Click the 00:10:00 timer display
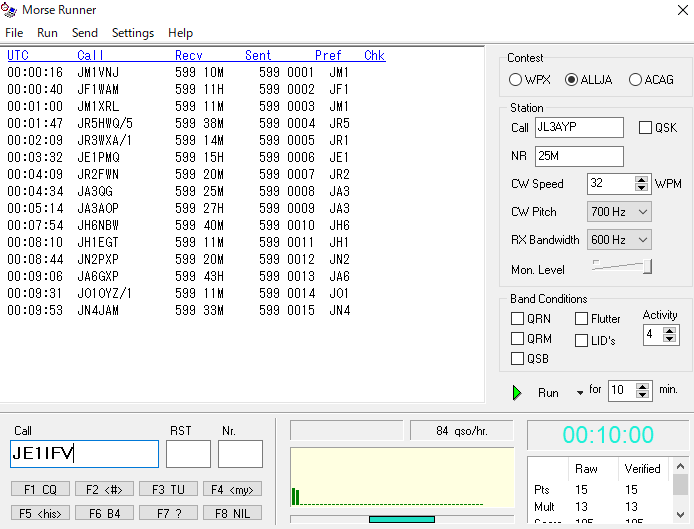 [608, 435]
